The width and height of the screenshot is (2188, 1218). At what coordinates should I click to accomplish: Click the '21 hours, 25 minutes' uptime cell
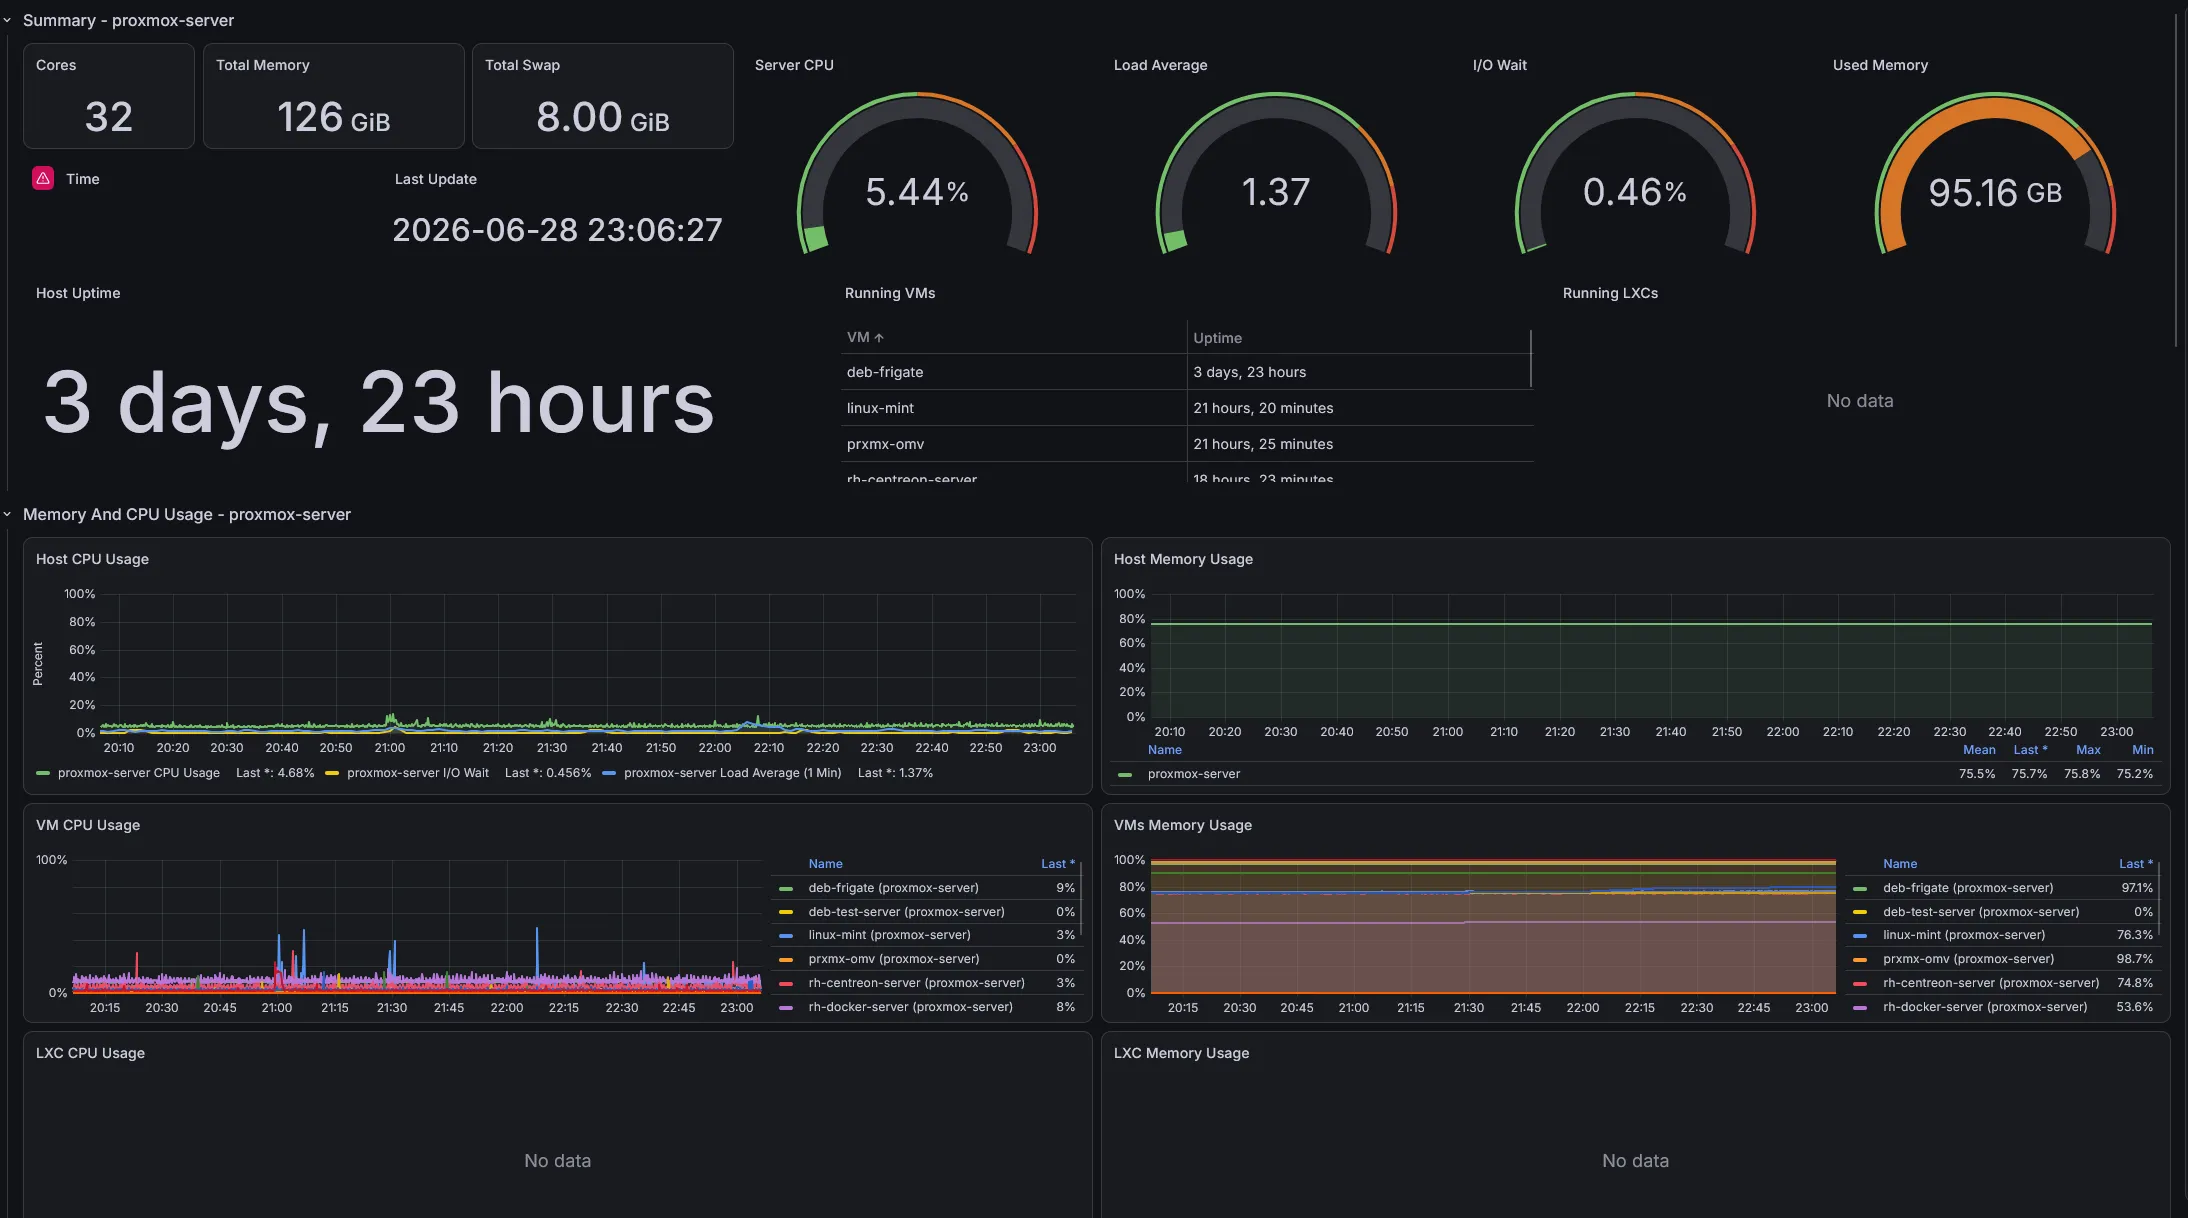(x=1263, y=444)
